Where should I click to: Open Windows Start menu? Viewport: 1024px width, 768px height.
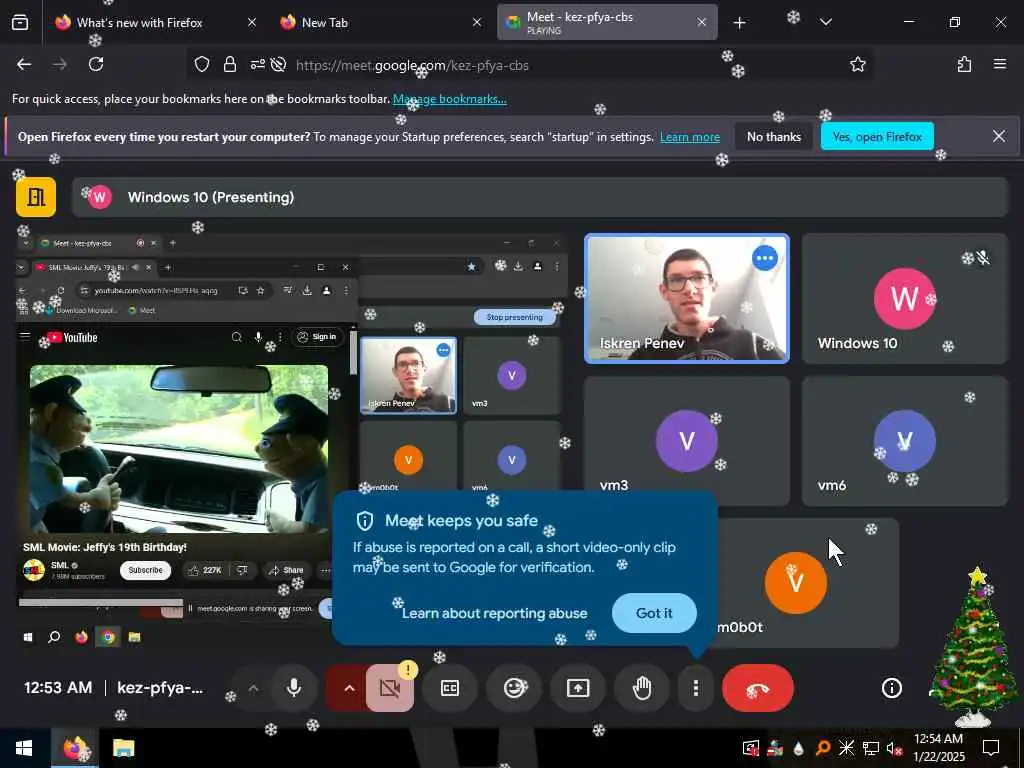coord(24,748)
